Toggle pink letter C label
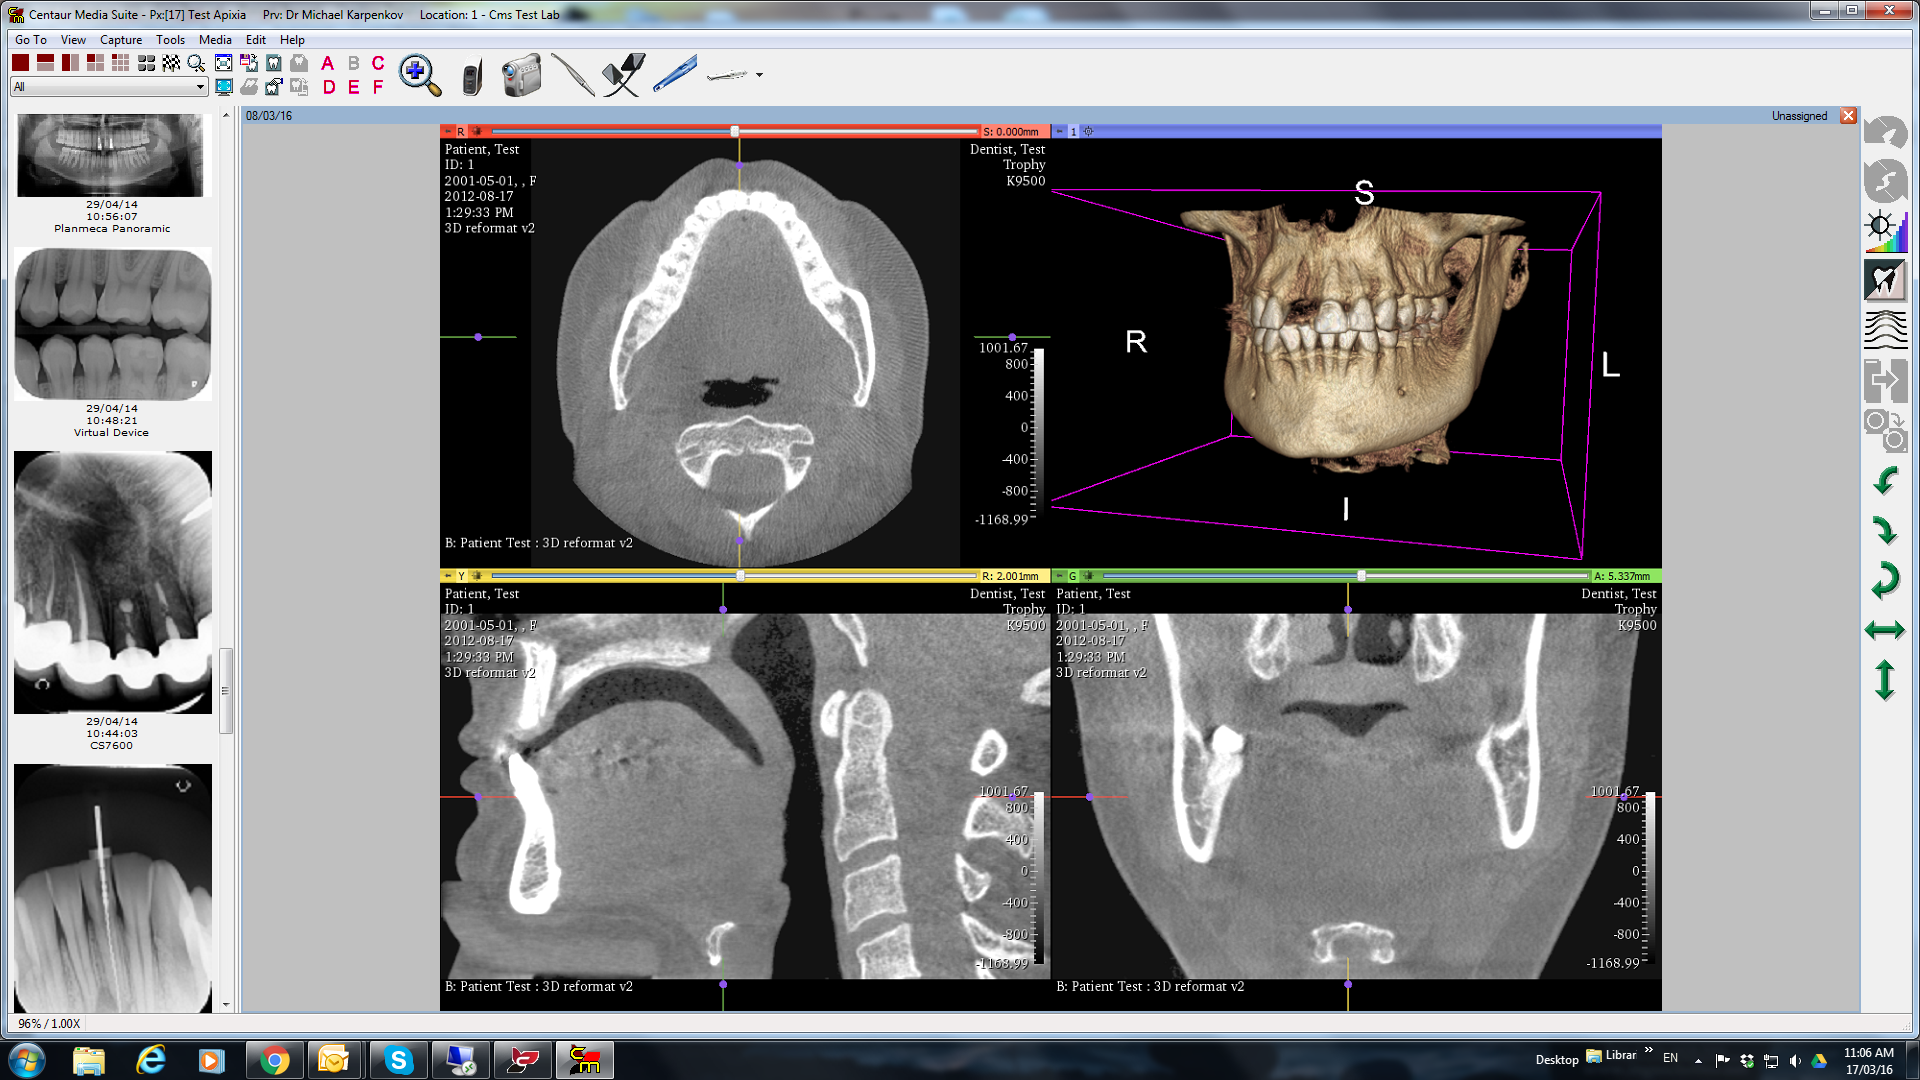 (378, 63)
